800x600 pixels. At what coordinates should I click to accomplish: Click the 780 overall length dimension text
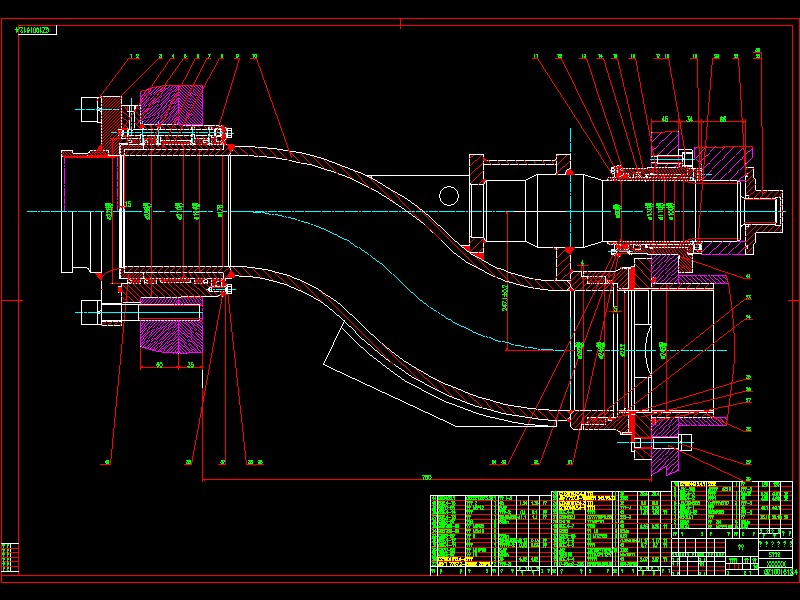pos(425,477)
